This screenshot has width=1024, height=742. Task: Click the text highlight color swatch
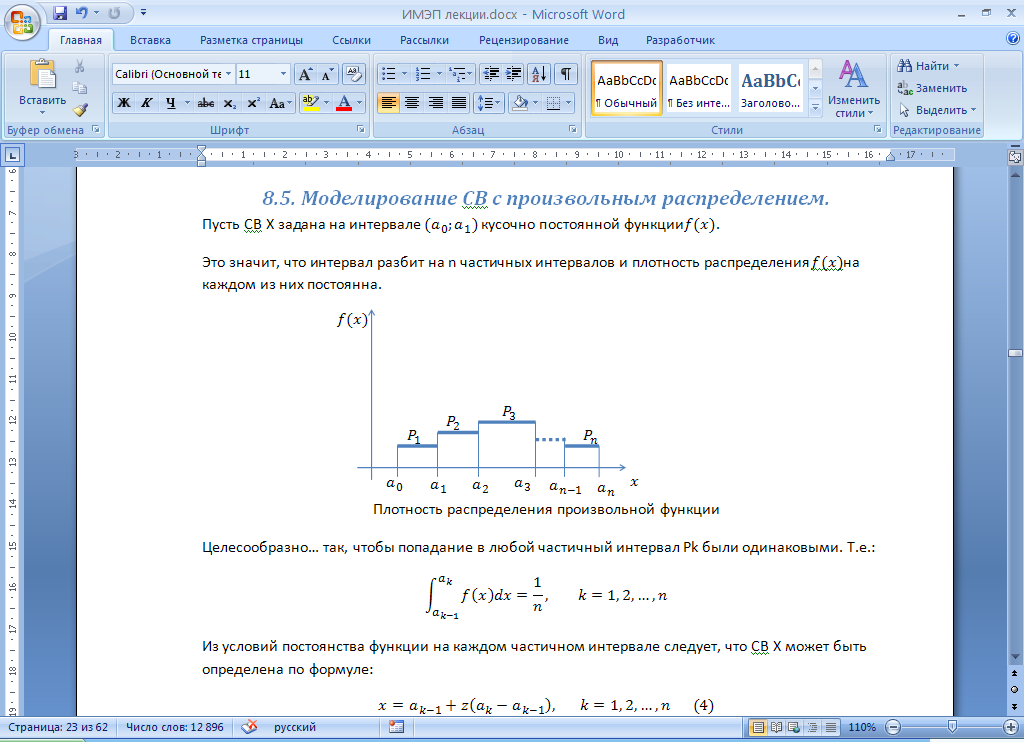click(x=310, y=103)
